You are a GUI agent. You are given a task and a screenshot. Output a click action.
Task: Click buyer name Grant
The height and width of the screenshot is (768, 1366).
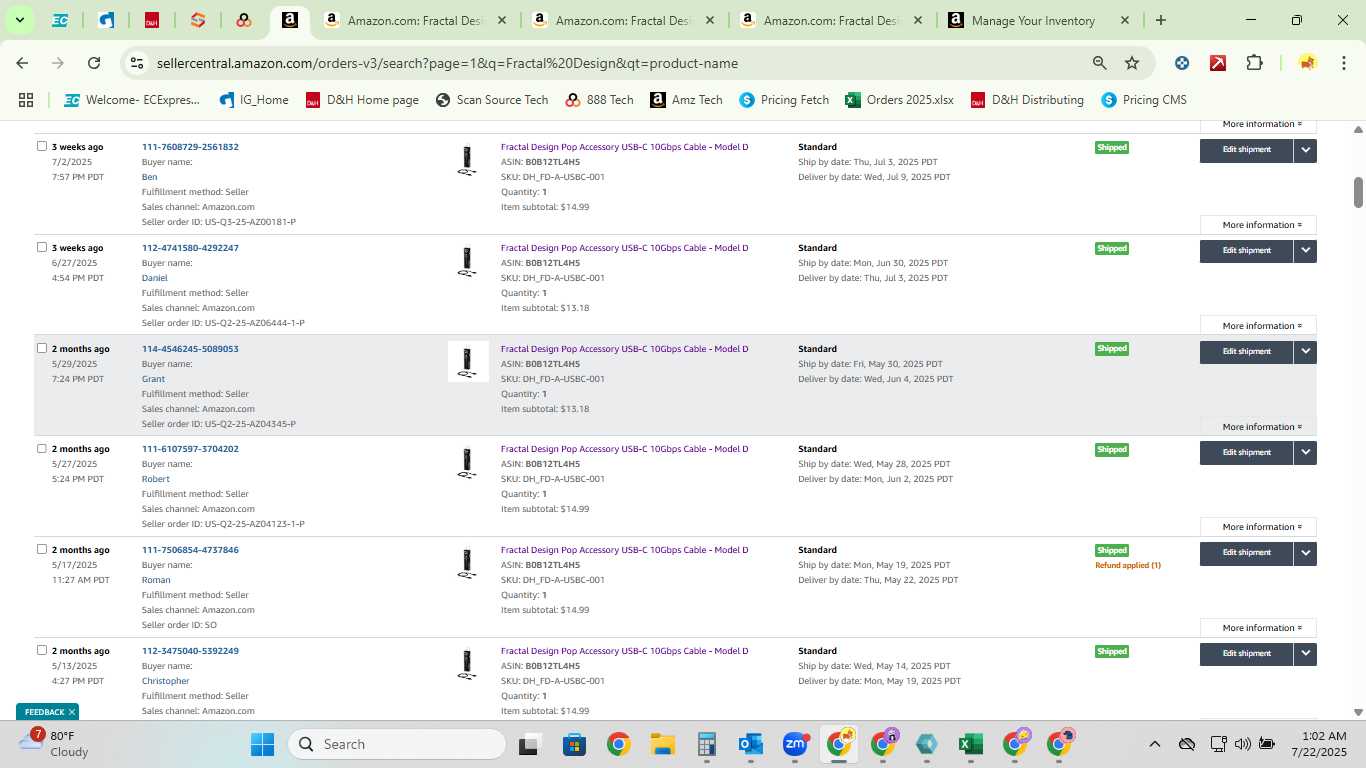click(153, 379)
